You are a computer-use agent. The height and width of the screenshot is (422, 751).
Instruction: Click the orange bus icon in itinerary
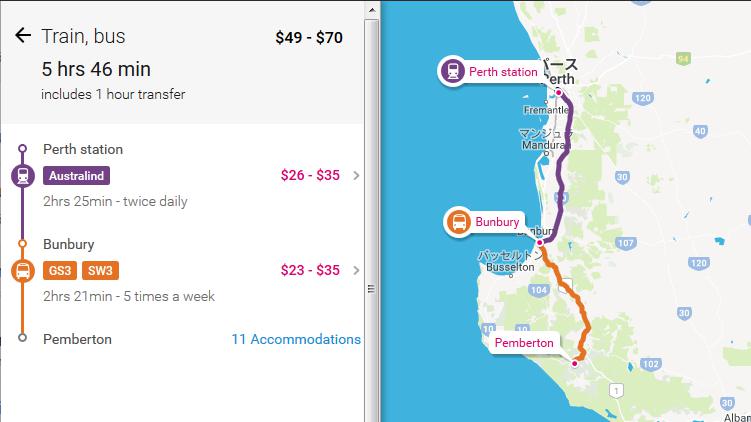click(x=23, y=271)
